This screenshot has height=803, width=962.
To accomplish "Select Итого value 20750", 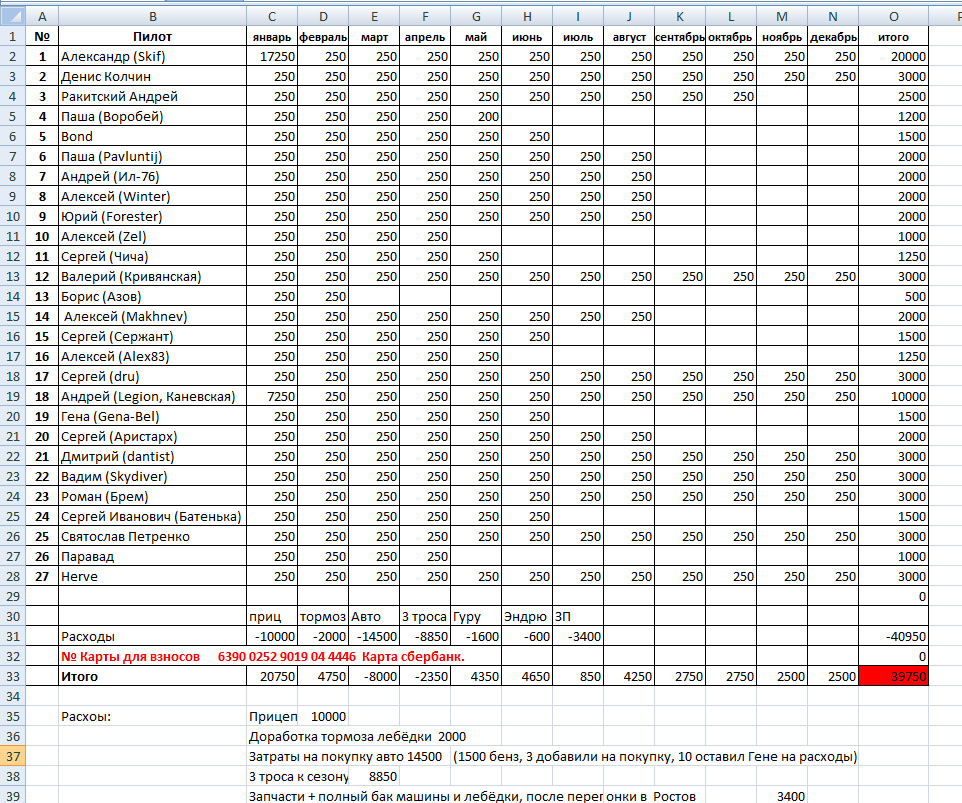I will point(272,676).
